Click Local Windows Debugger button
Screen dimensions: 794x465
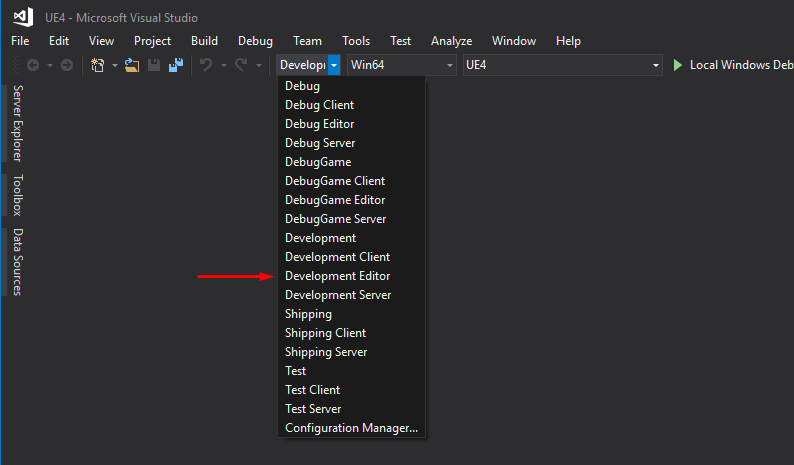732,65
